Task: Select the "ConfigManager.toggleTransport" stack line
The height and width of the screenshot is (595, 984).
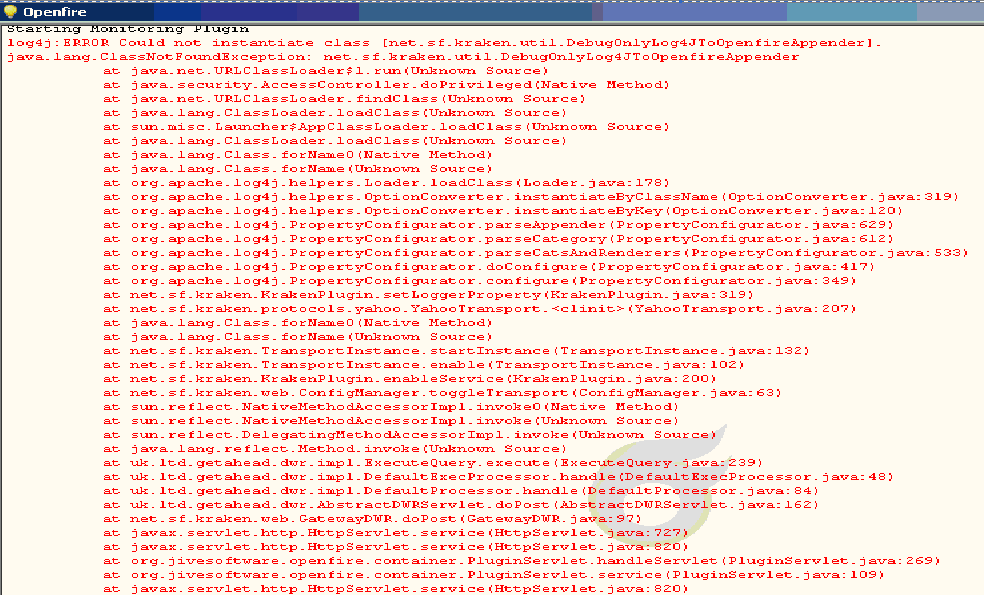Action: coord(442,393)
